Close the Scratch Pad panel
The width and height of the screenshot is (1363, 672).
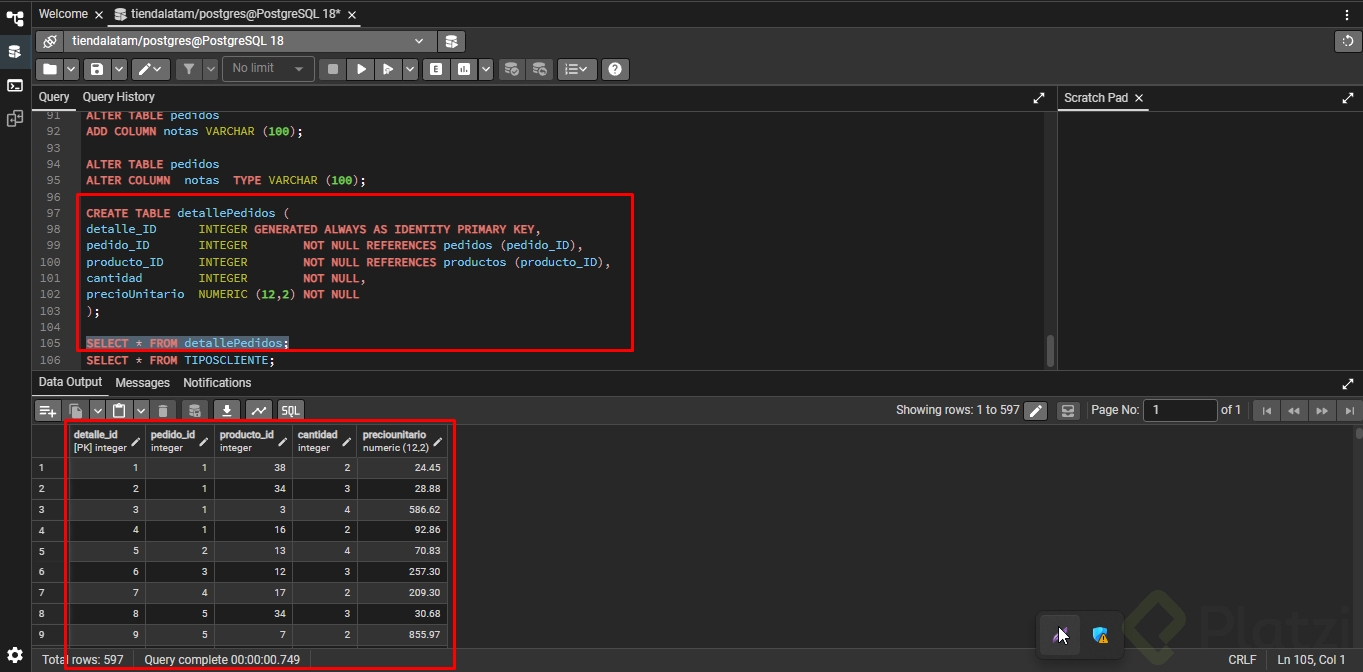coord(1138,98)
